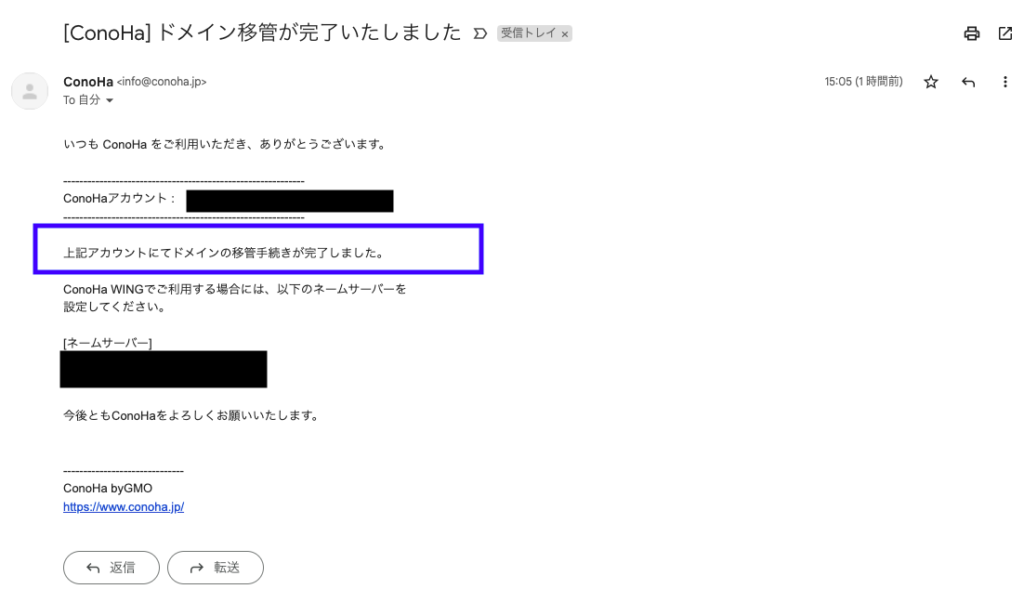Open the https://www.conoha.jp/ link

tap(123, 507)
